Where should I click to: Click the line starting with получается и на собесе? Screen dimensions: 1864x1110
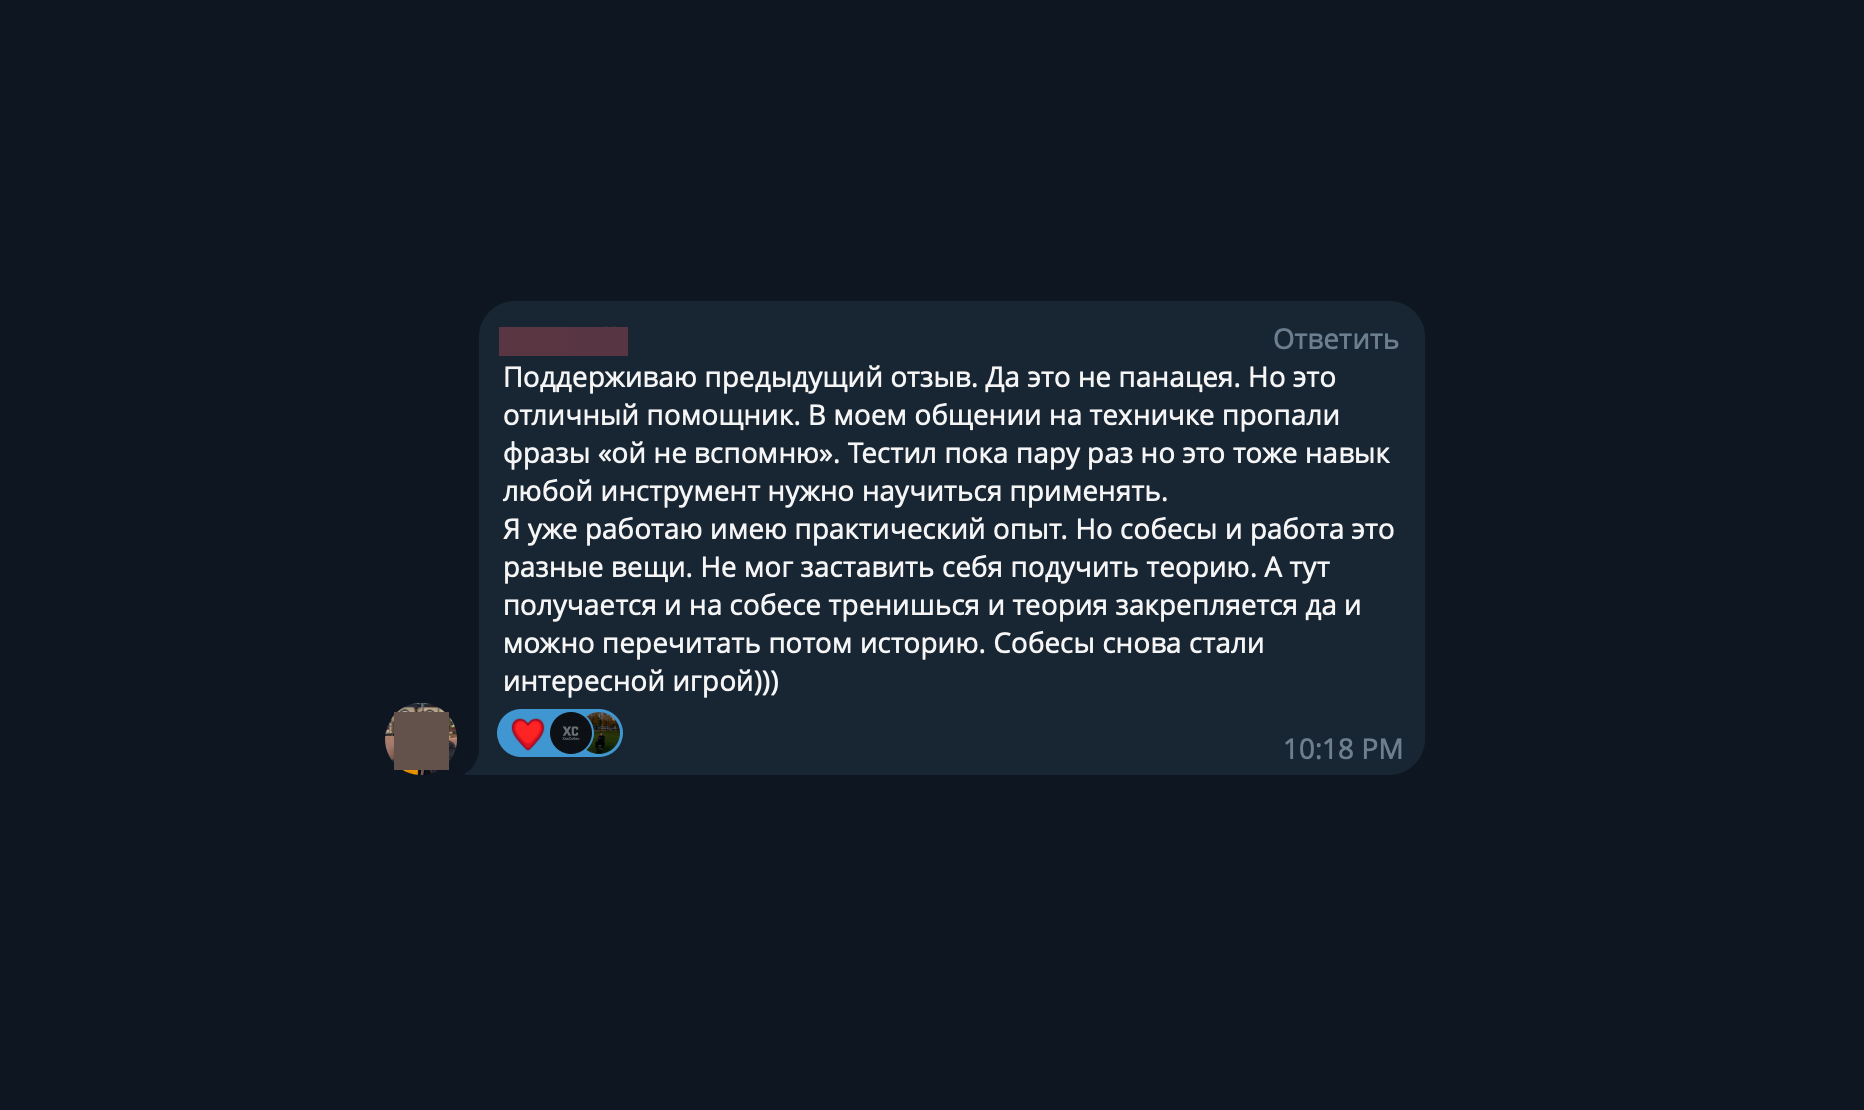click(x=932, y=606)
